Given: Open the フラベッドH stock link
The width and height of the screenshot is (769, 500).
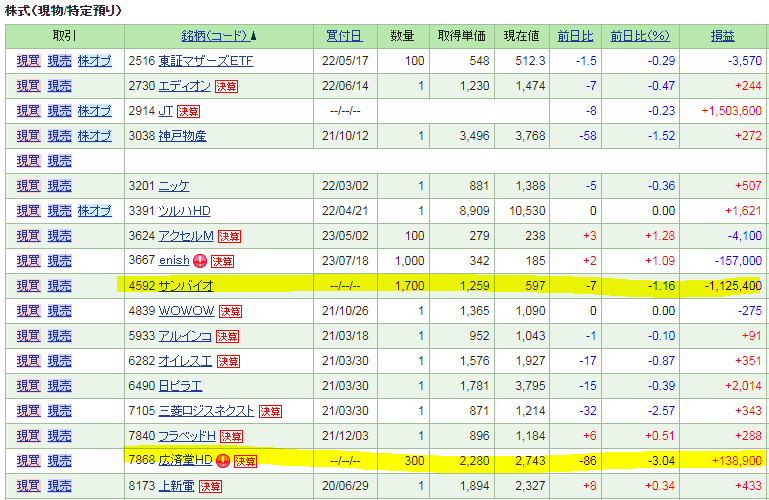Looking at the screenshot, I should [187, 436].
